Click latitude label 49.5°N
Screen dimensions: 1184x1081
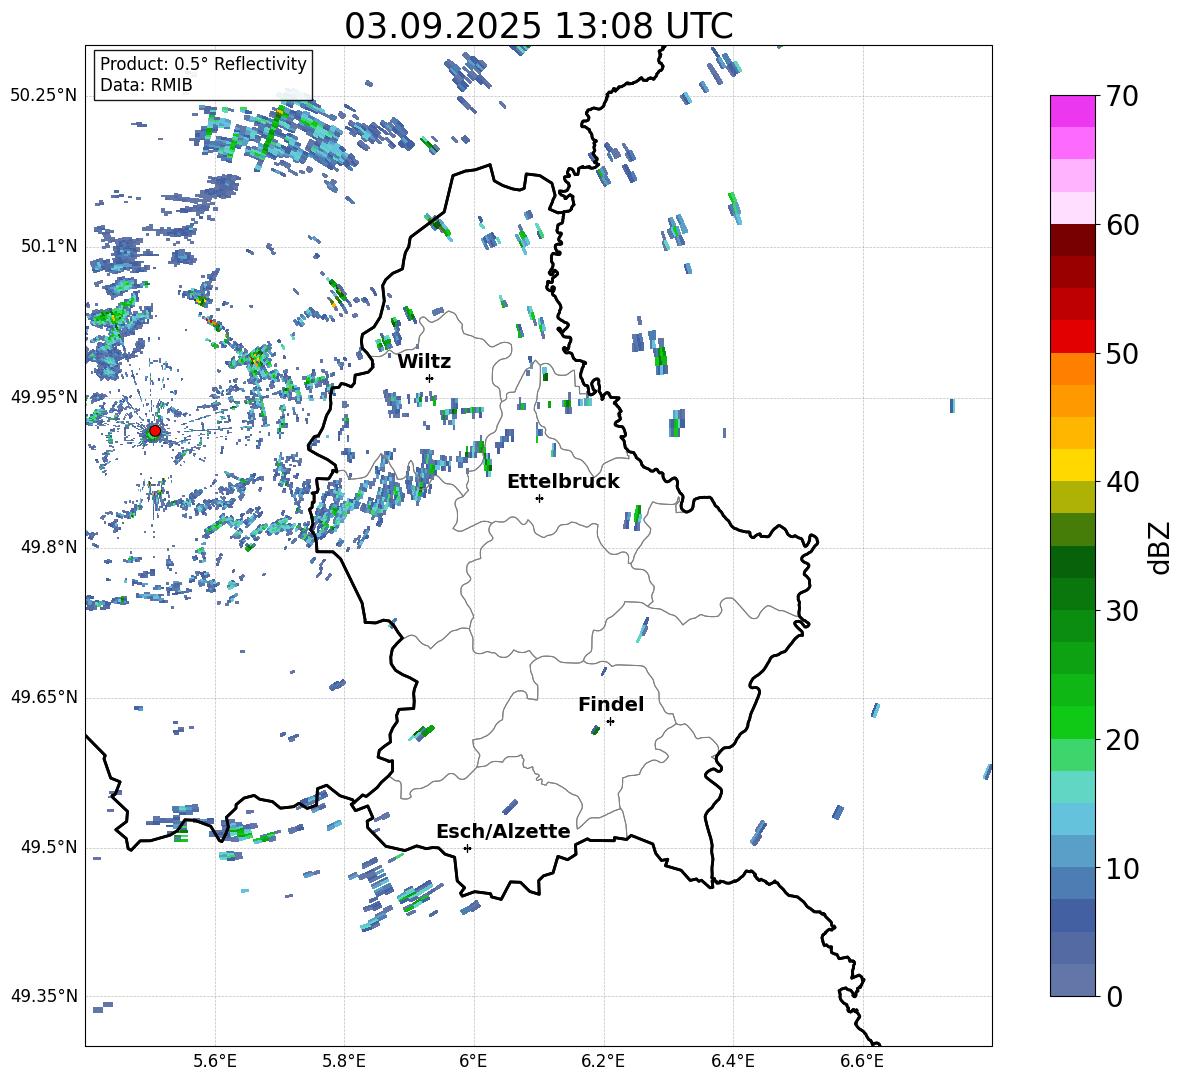(49, 846)
